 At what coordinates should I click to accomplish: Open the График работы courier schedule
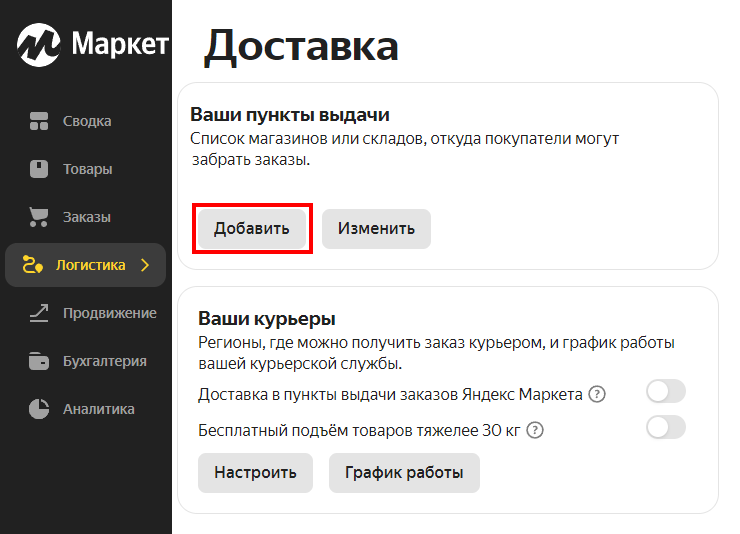(404, 473)
